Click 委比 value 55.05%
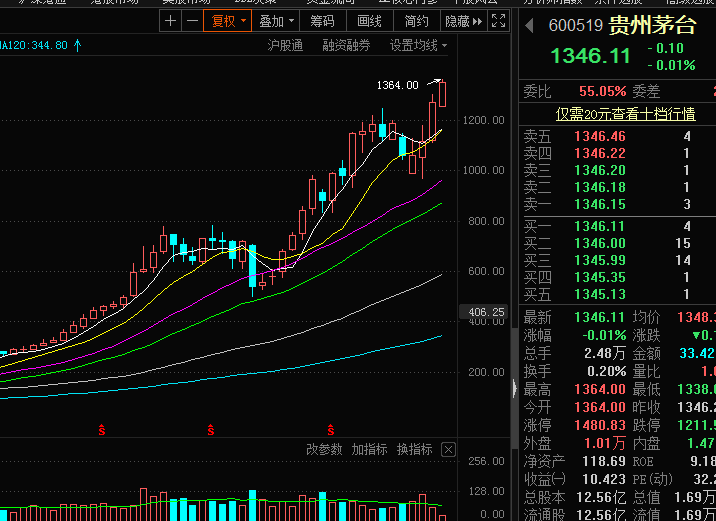Screen dimensions: 716x521 [602, 91]
